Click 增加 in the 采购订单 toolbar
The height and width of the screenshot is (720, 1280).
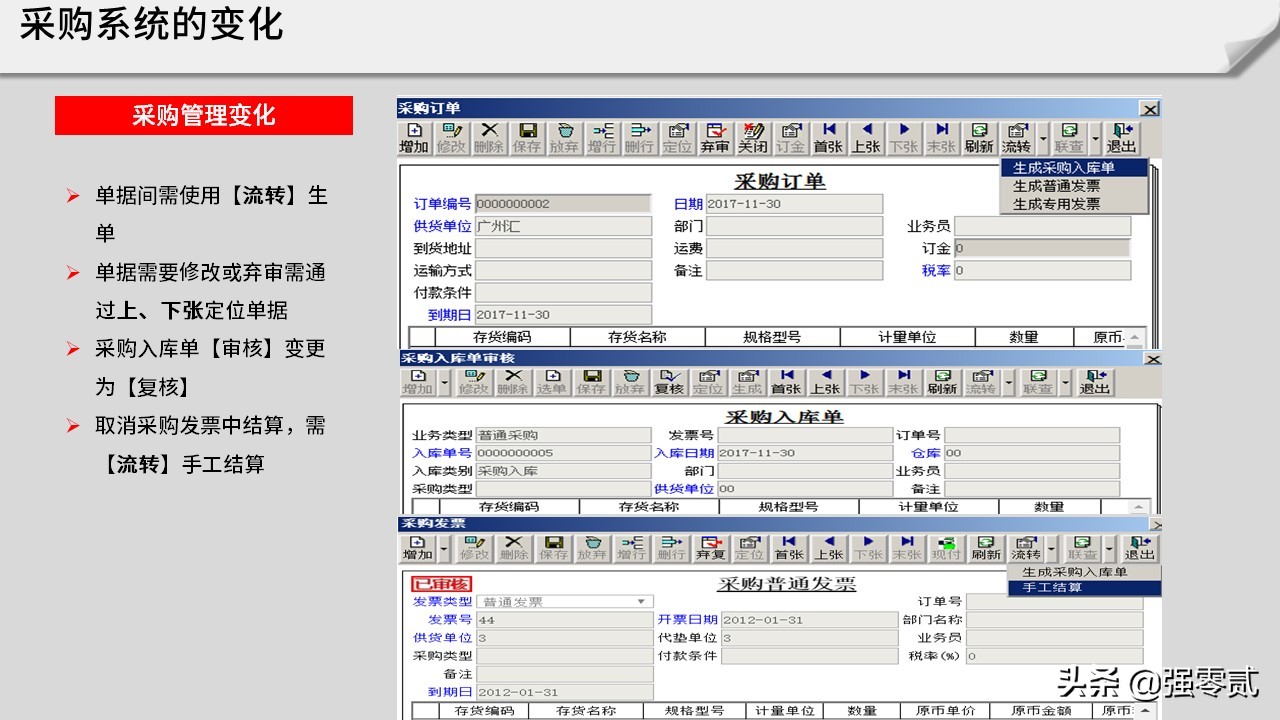(x=414, y=138)
